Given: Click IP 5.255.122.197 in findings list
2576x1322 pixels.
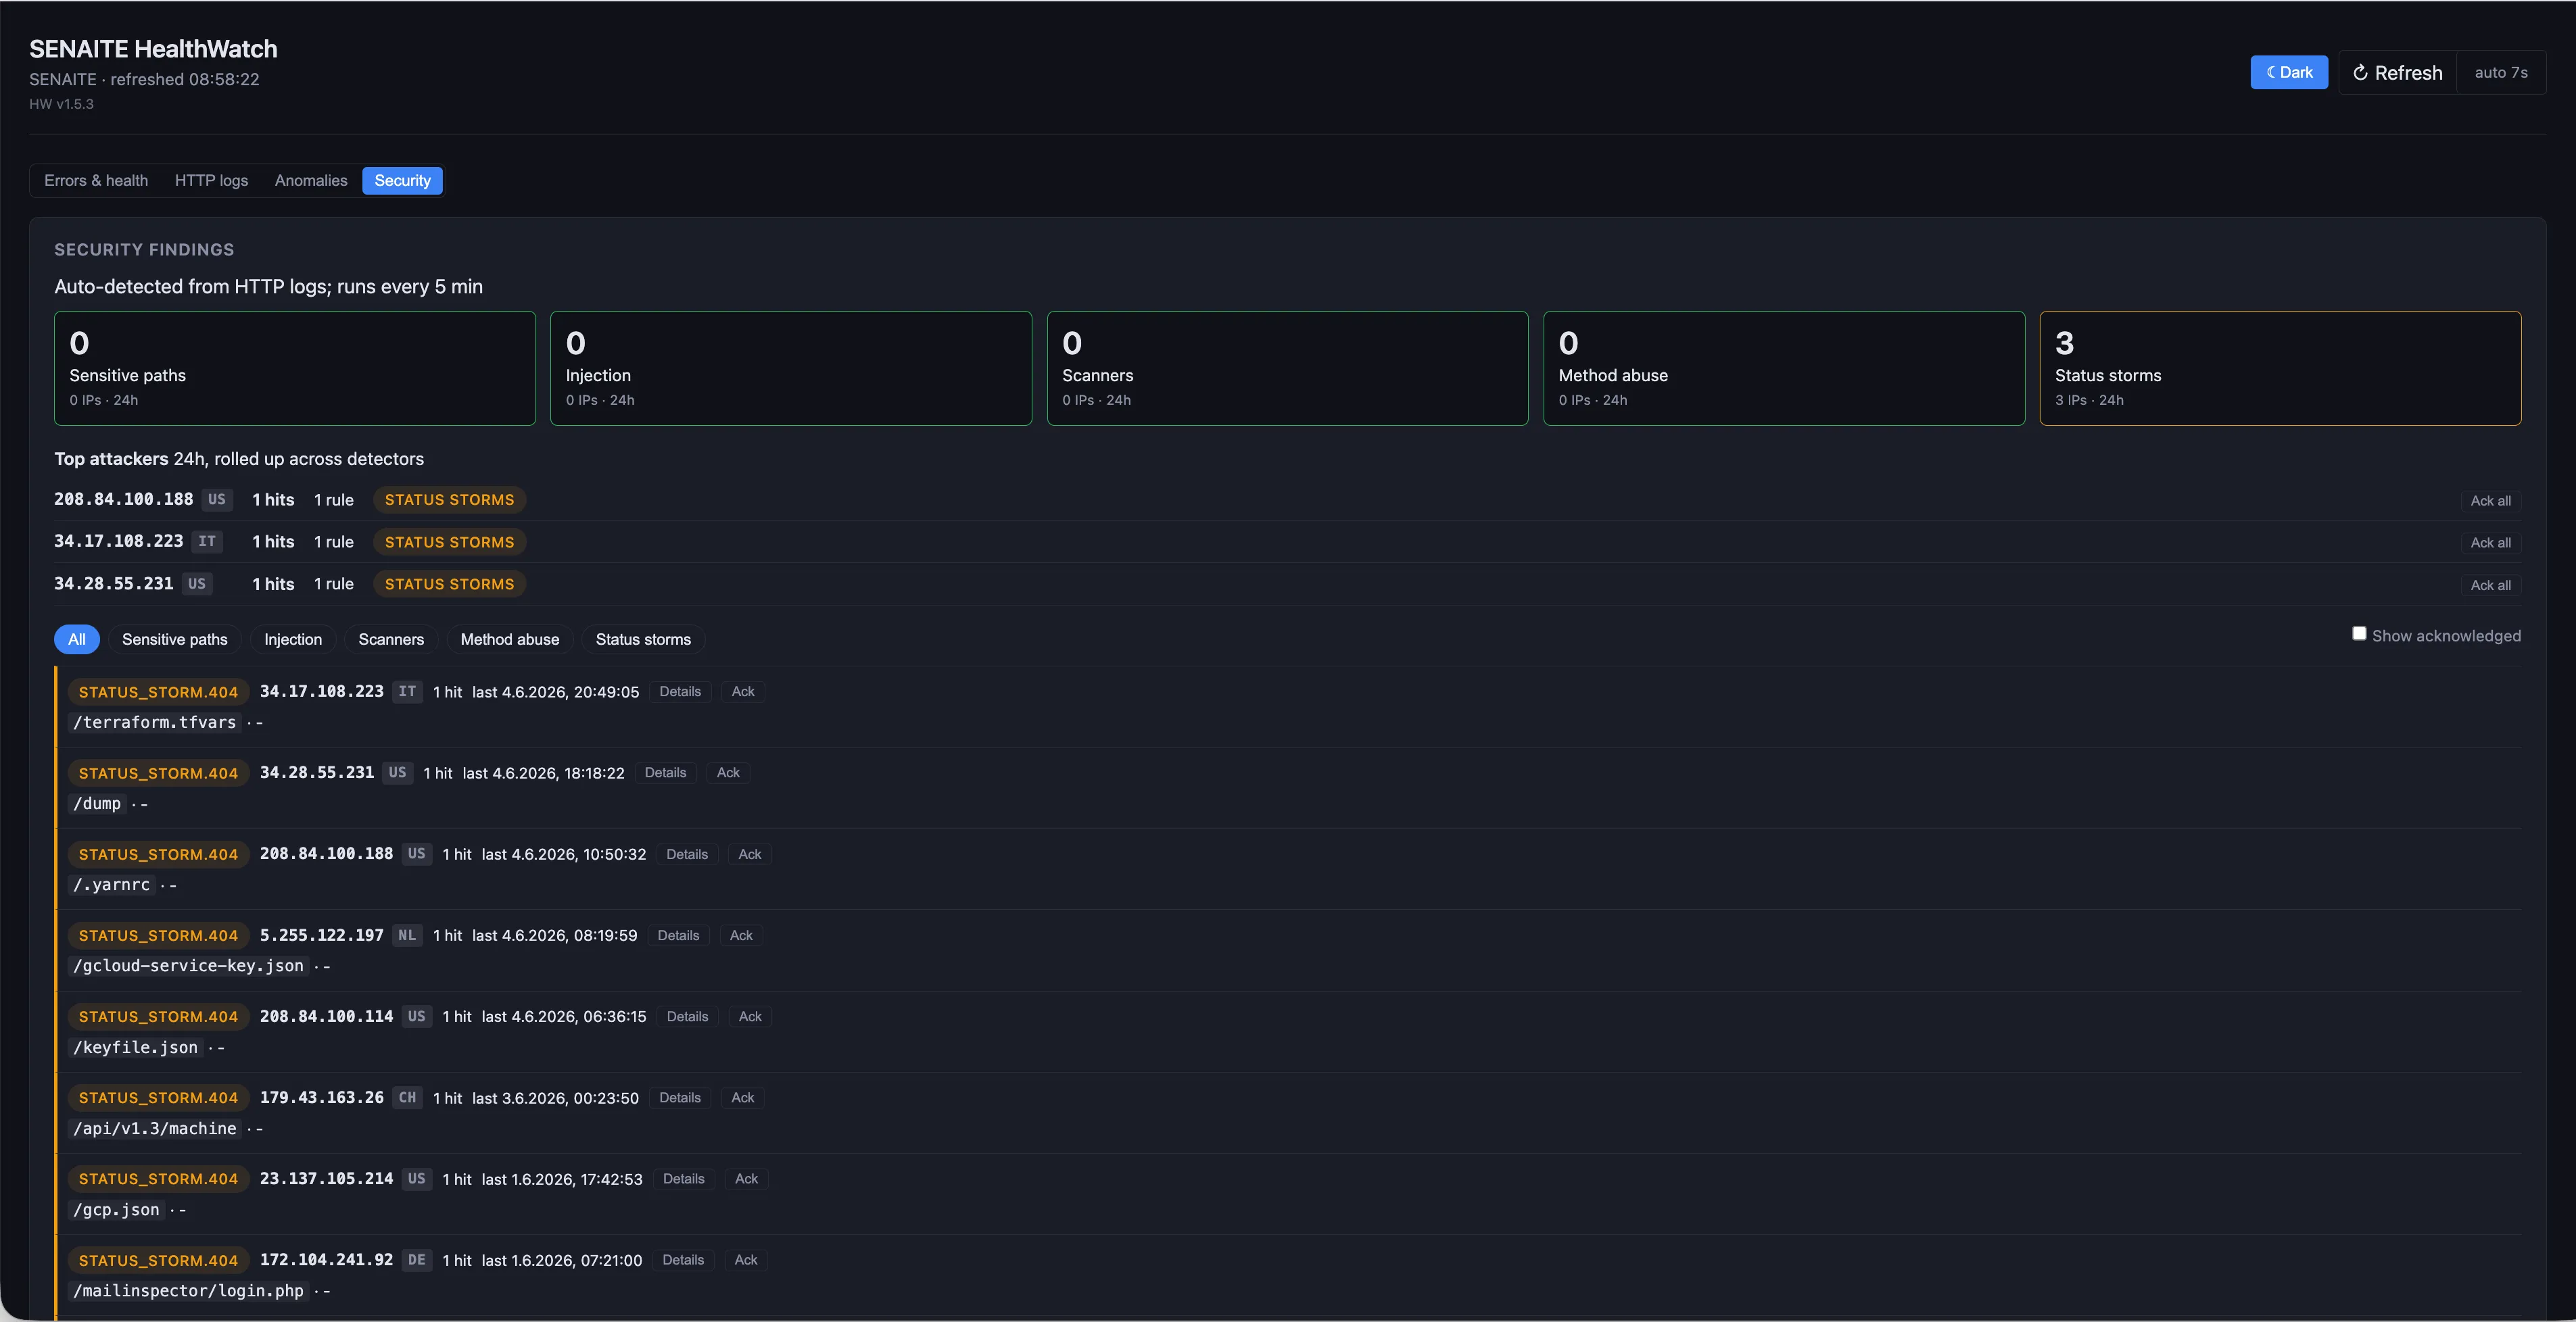Looking at the screenshot, I should pyautogui.click(x=321, y=935).
